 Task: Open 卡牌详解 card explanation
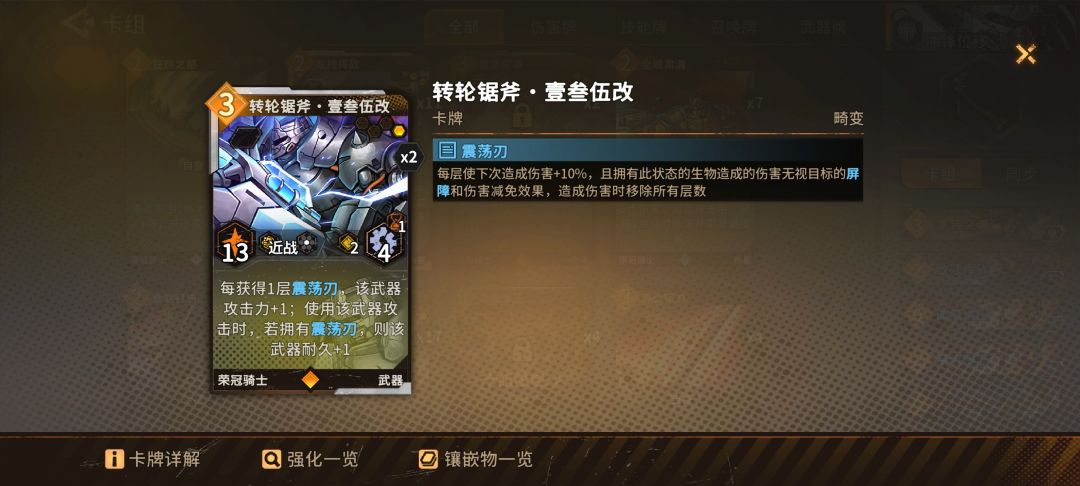click(x=152, y=459)
